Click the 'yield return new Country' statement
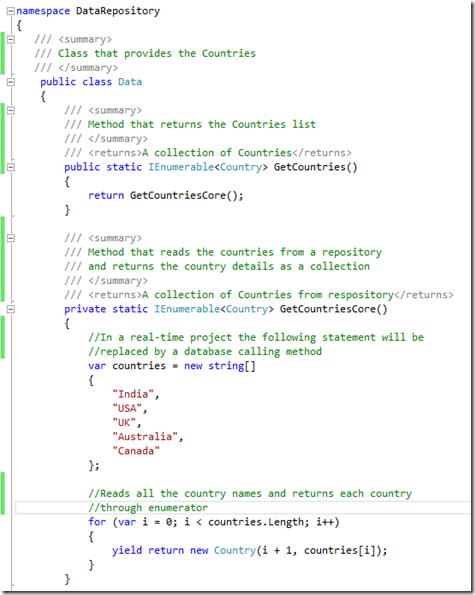 250,551
